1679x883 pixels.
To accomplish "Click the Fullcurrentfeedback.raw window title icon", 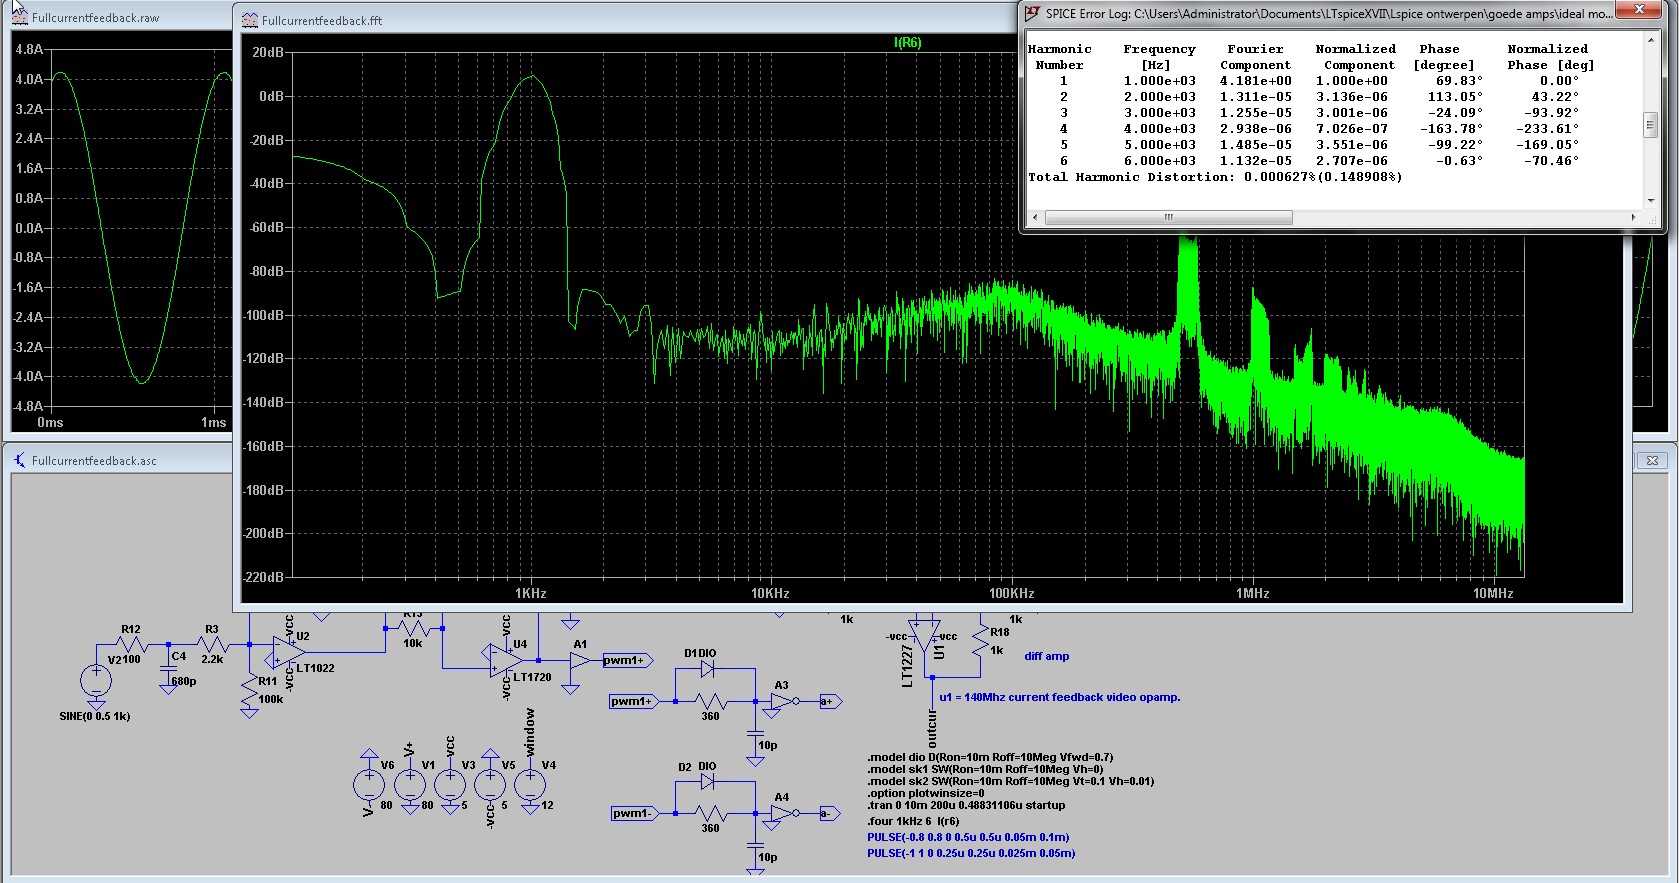I will (x=19, y=17).
